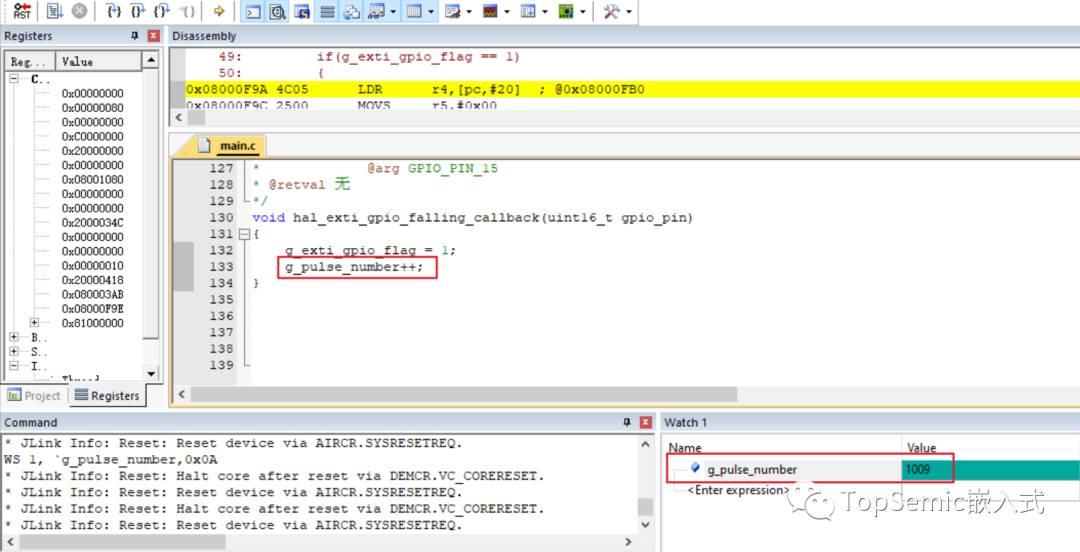Select g_pulse_number in Watch 1

tap(751, 469)
